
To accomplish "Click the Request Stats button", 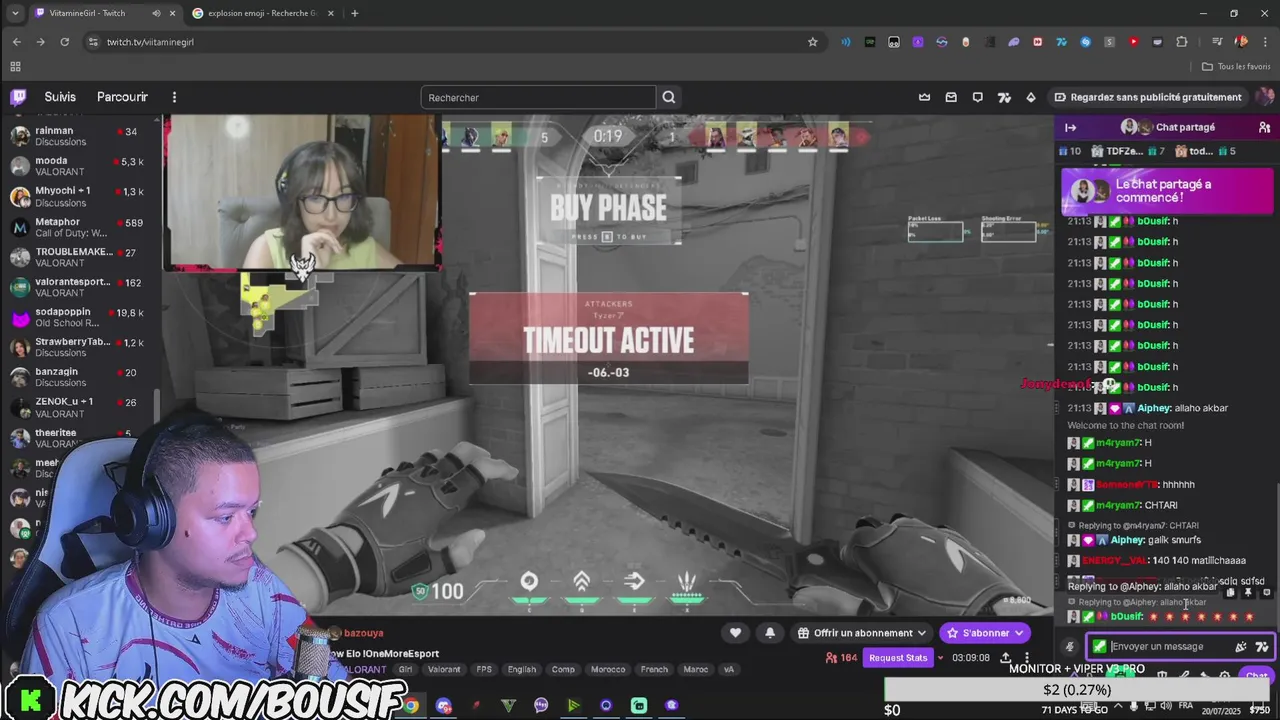I will click(x=898, y=658).
